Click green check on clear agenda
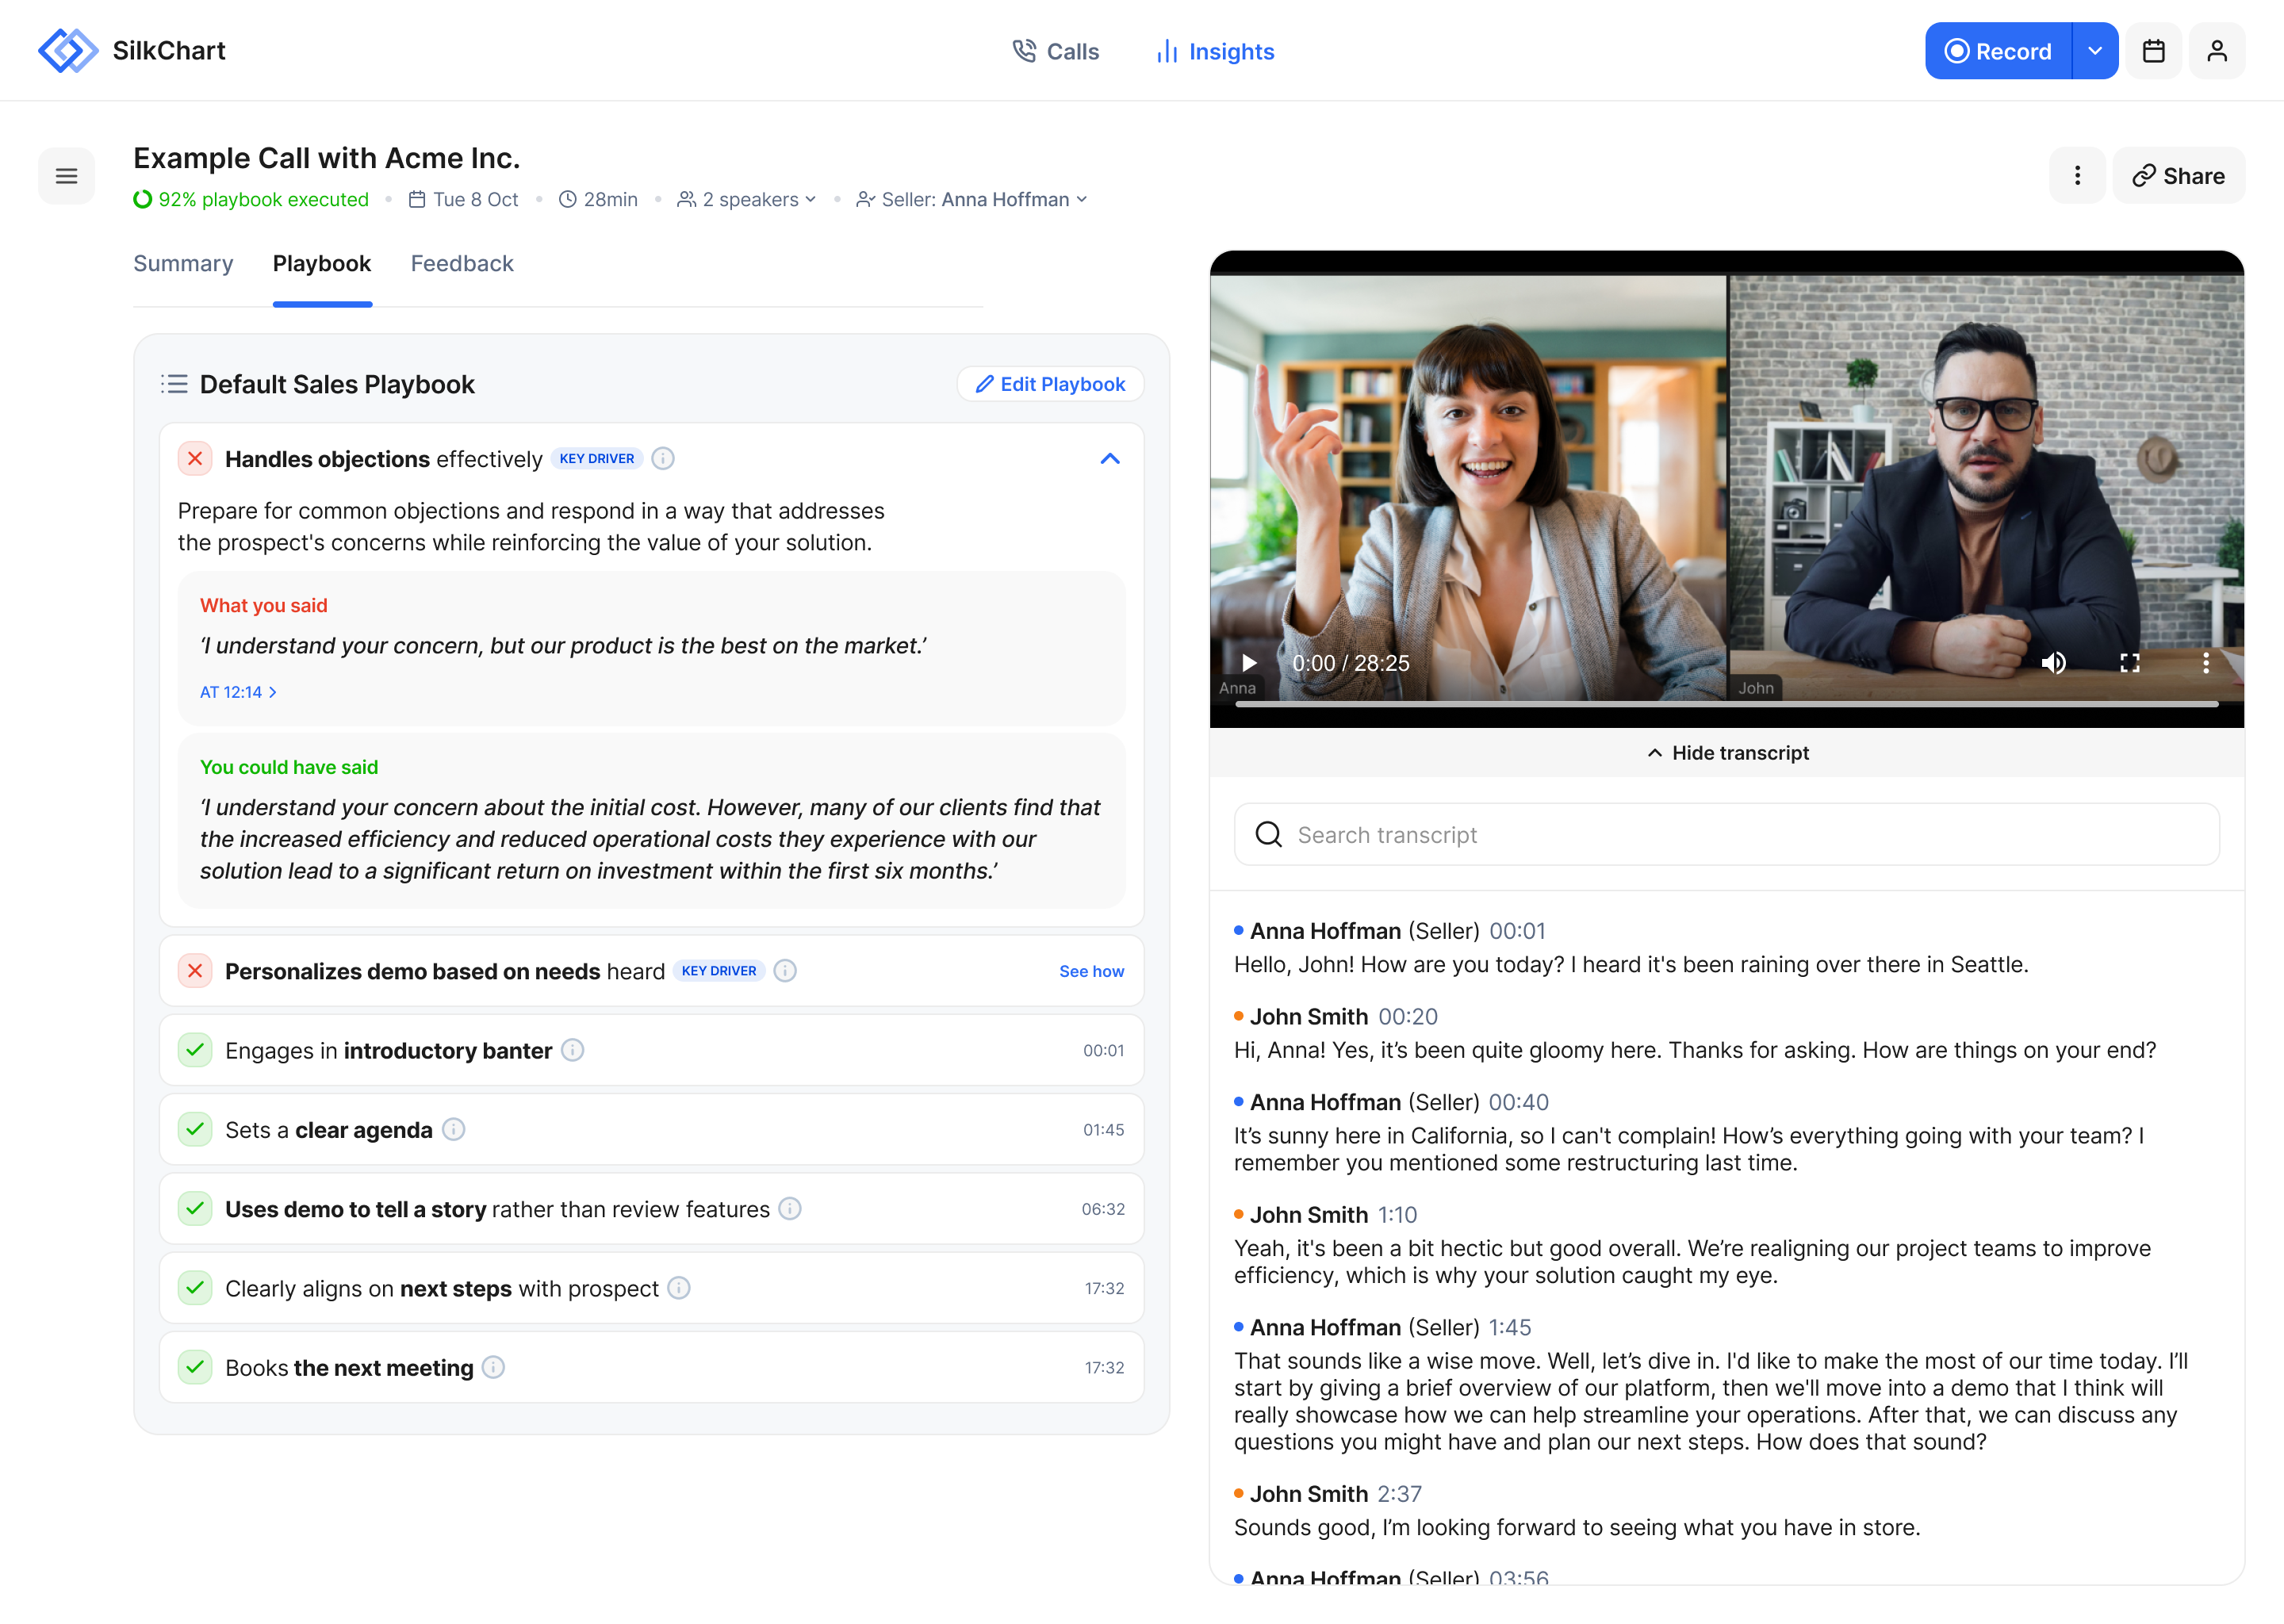 (x=195, y=1130)
